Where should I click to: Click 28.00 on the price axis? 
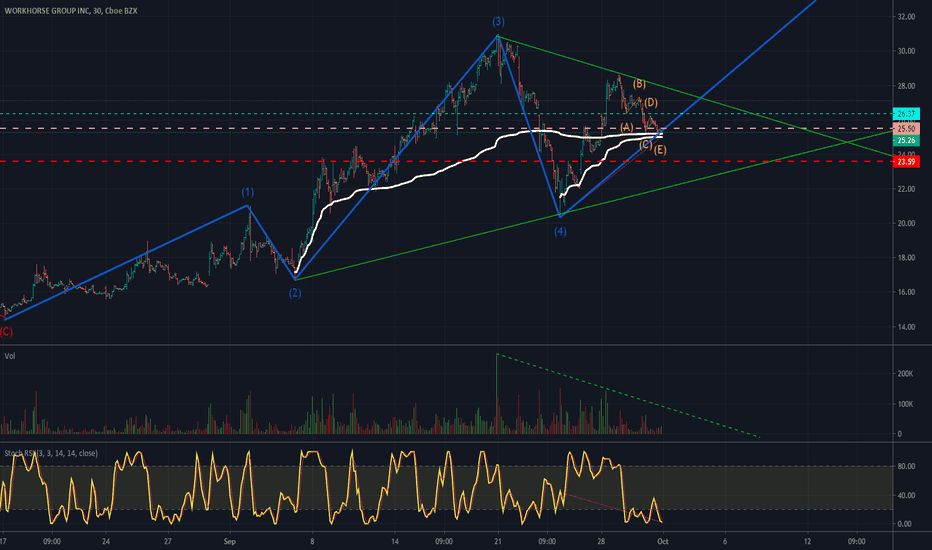click(x=906, y=86)
